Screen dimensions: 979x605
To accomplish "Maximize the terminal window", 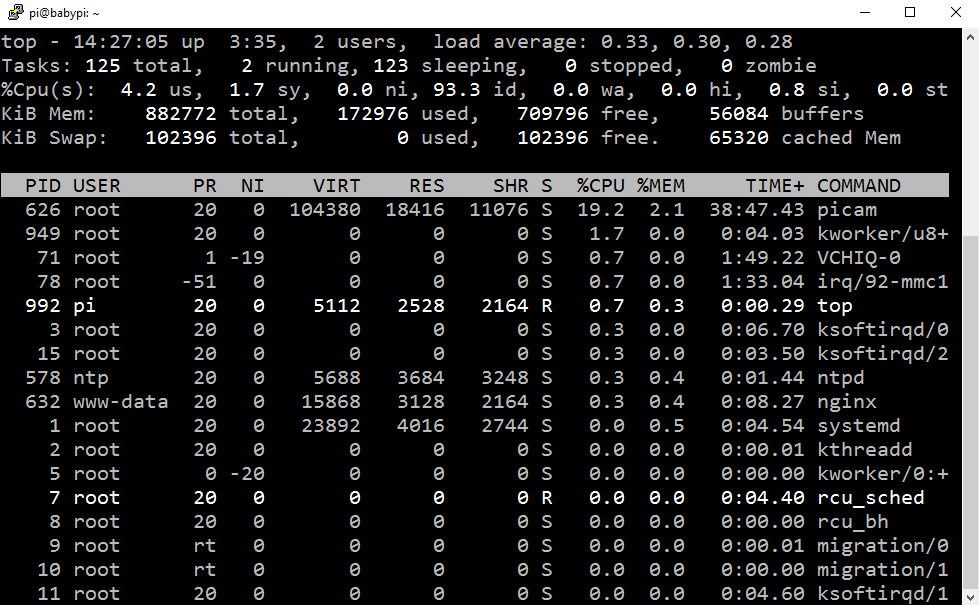I will click(x=910, y=13).
